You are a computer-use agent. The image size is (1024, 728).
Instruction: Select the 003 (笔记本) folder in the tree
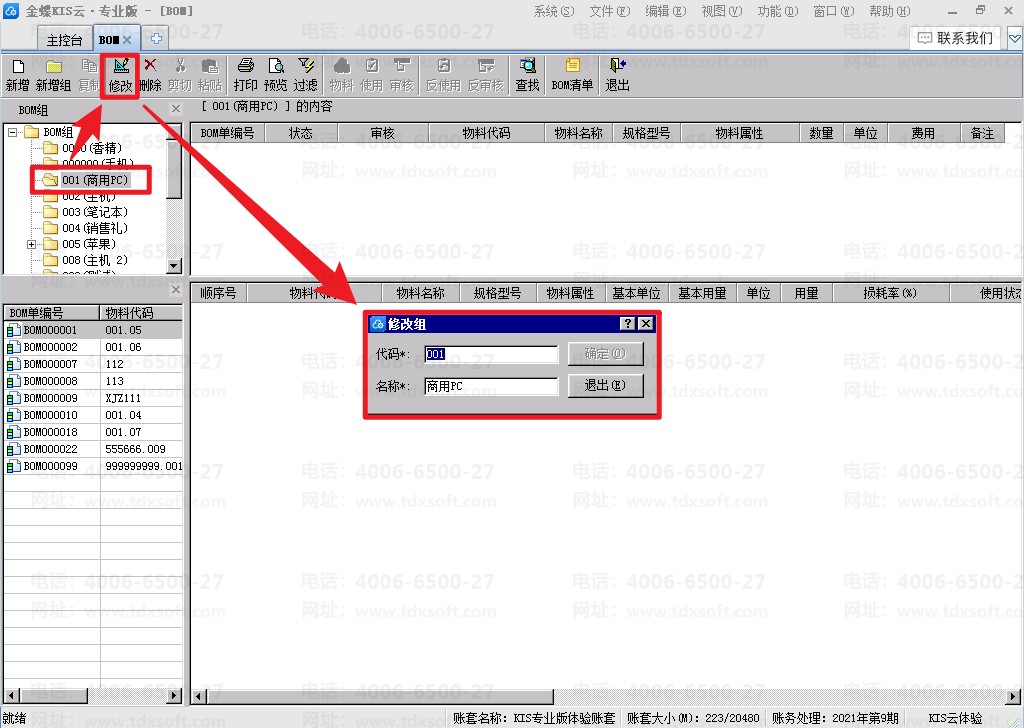coord(86,212)
